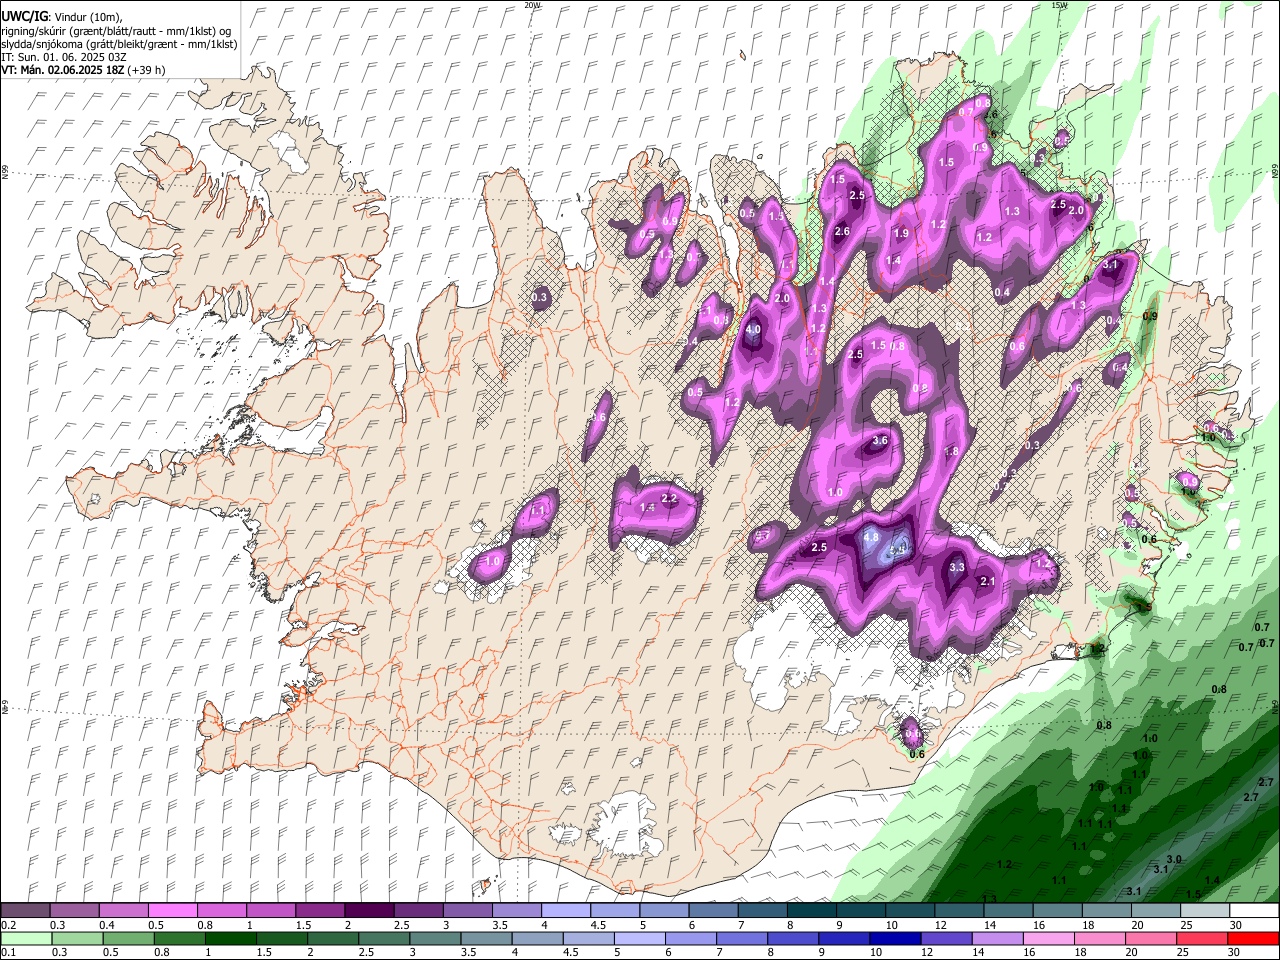The height and width of the screenshot is (960, 1280).
Task: Click the '20W' longitude label
Action: click(532, 5)
